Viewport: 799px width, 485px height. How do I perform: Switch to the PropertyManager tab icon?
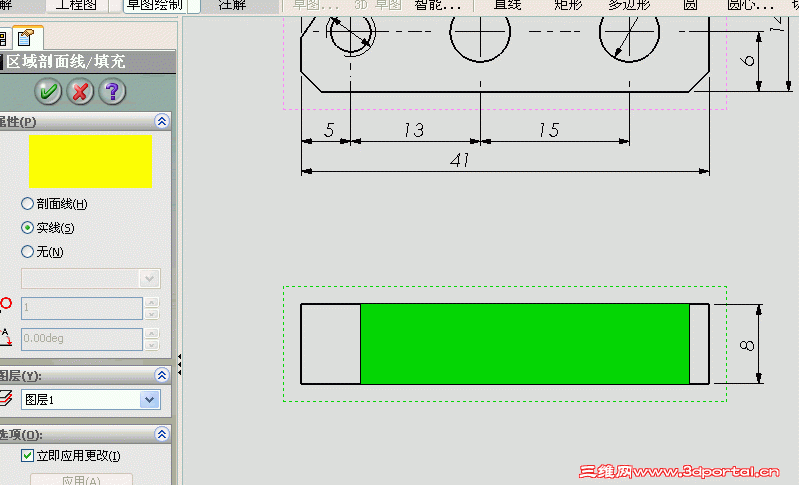[x=26, y=38]
